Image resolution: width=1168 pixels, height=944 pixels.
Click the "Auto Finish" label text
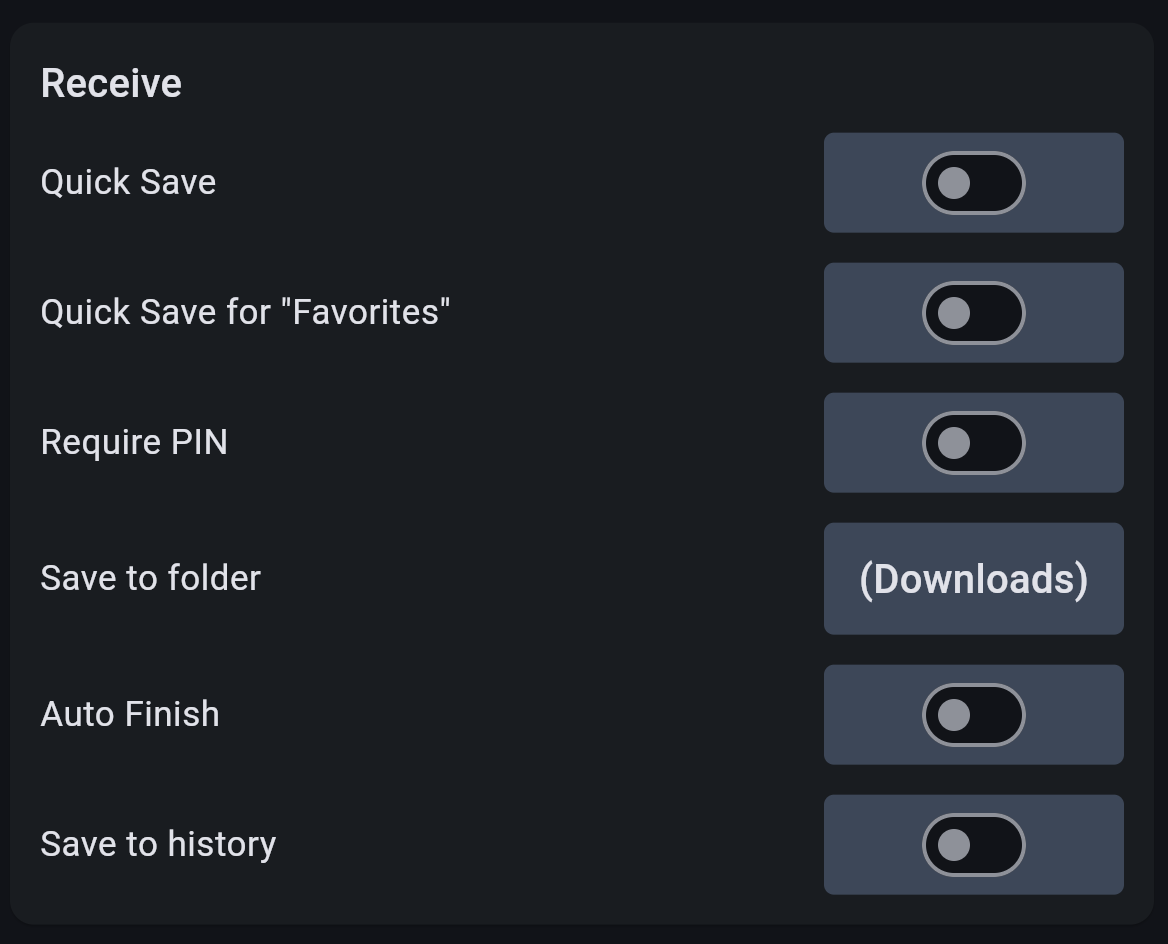[130, 715]
